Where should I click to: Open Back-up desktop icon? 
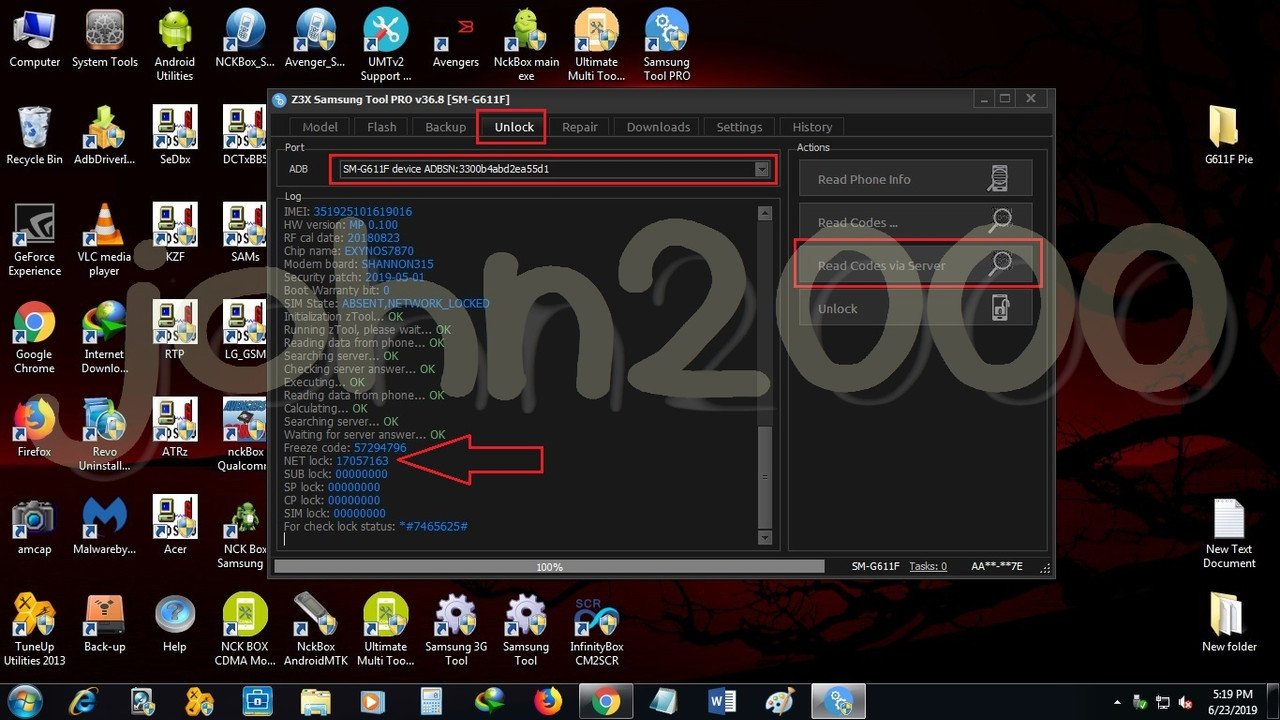pos(104,622)
